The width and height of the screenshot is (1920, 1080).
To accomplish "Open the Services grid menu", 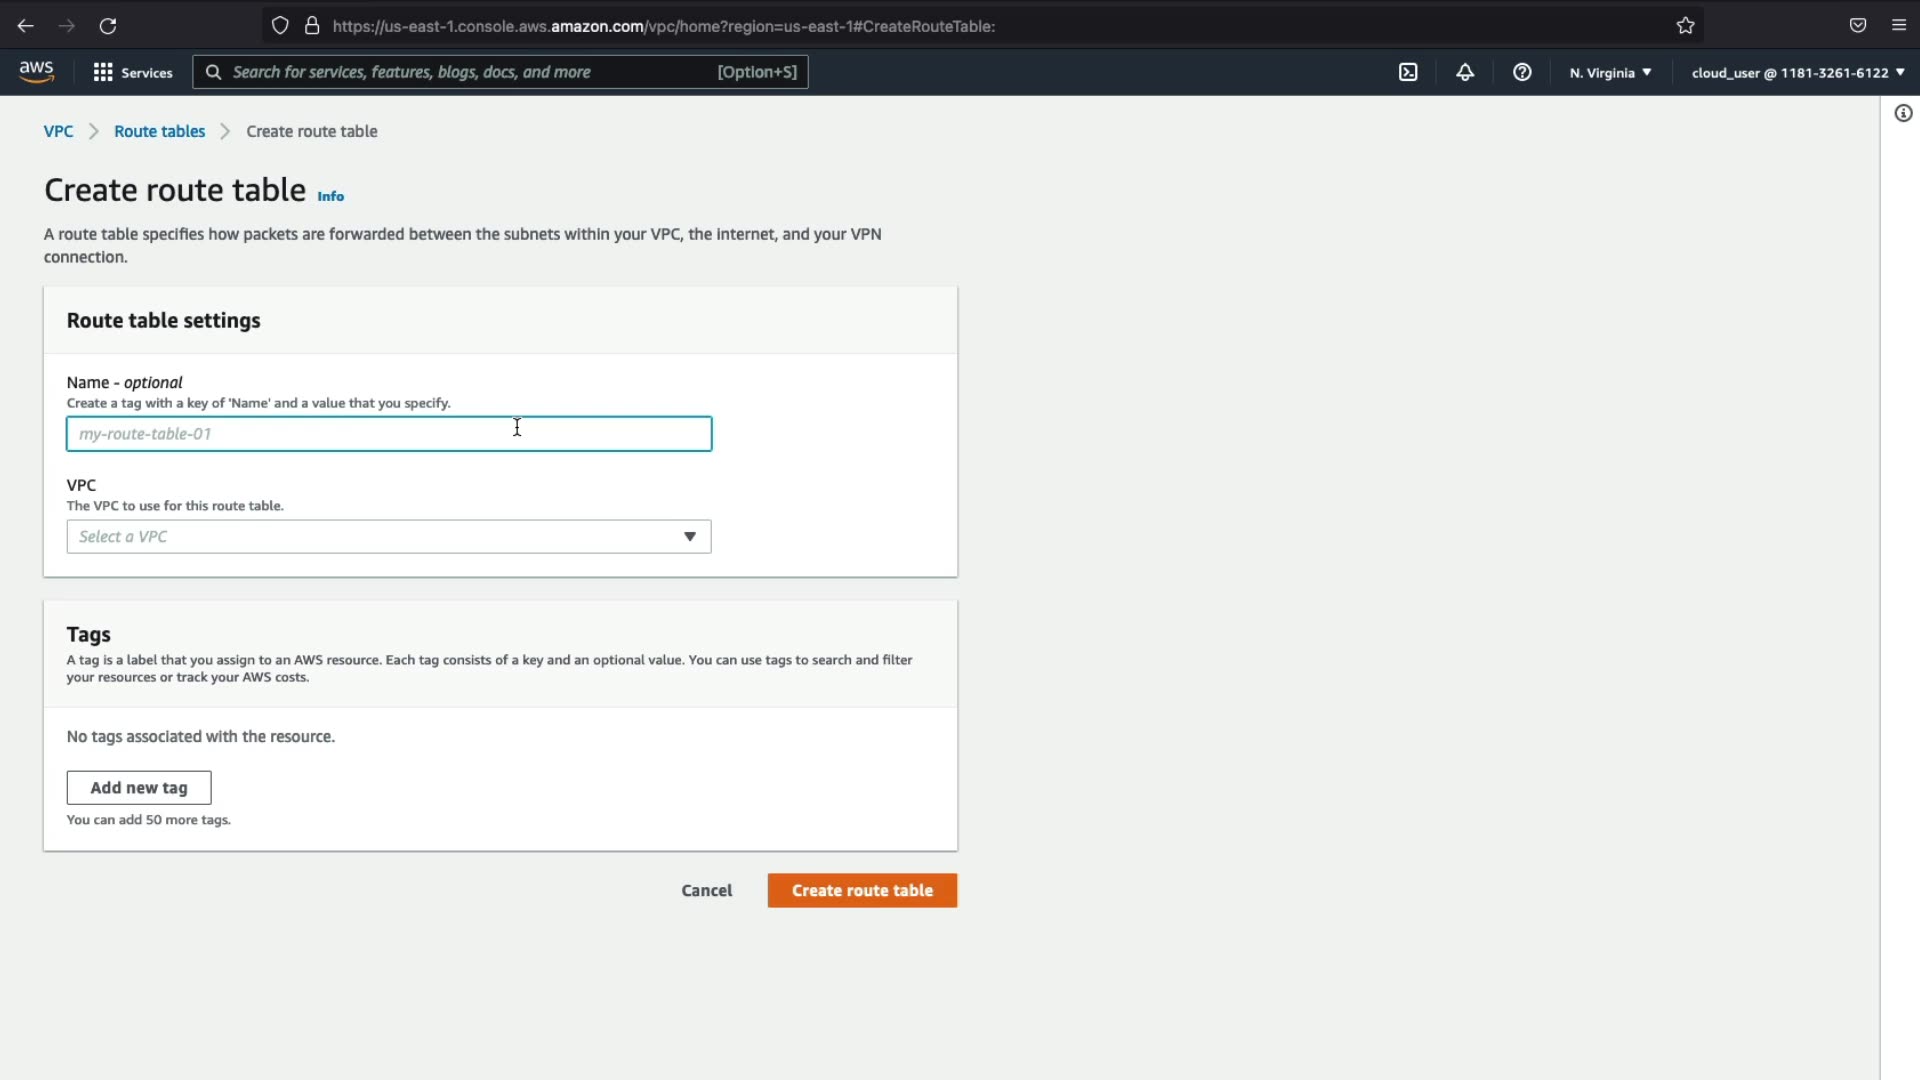I will (132, 72).
